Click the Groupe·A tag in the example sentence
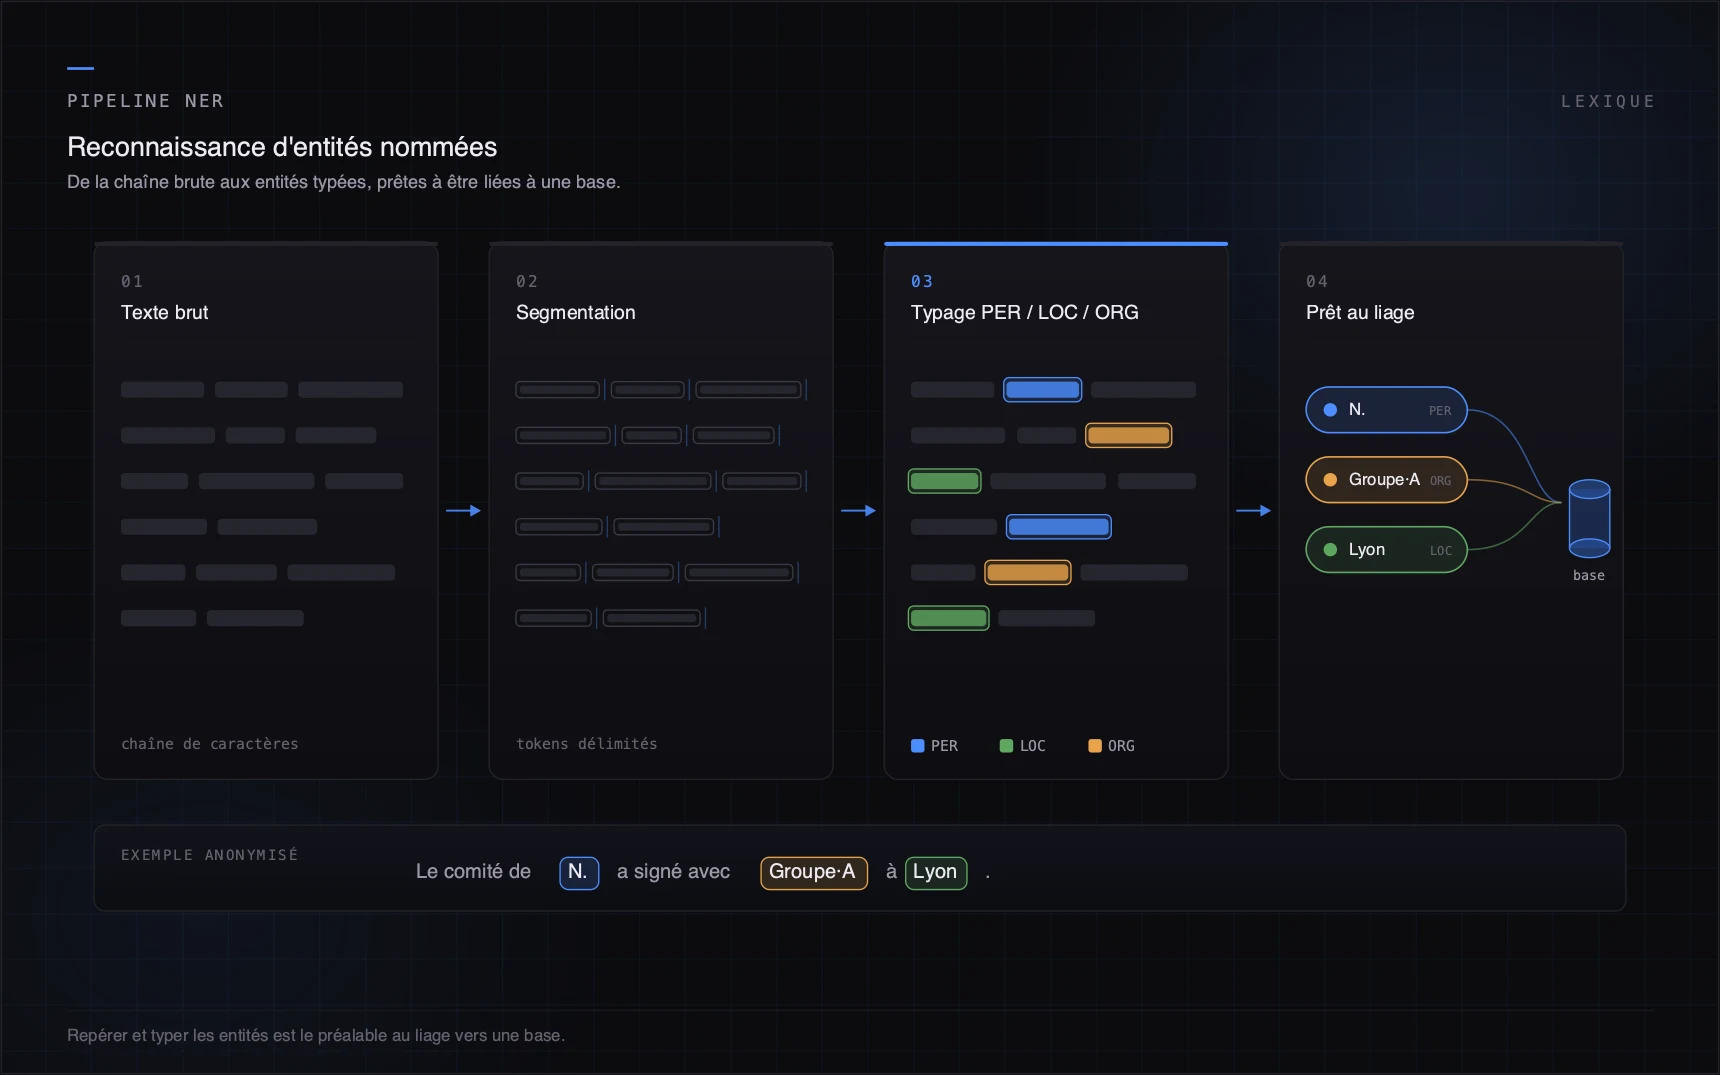Viewport: 1720px width, 1075px height. (x=813, y=872)
